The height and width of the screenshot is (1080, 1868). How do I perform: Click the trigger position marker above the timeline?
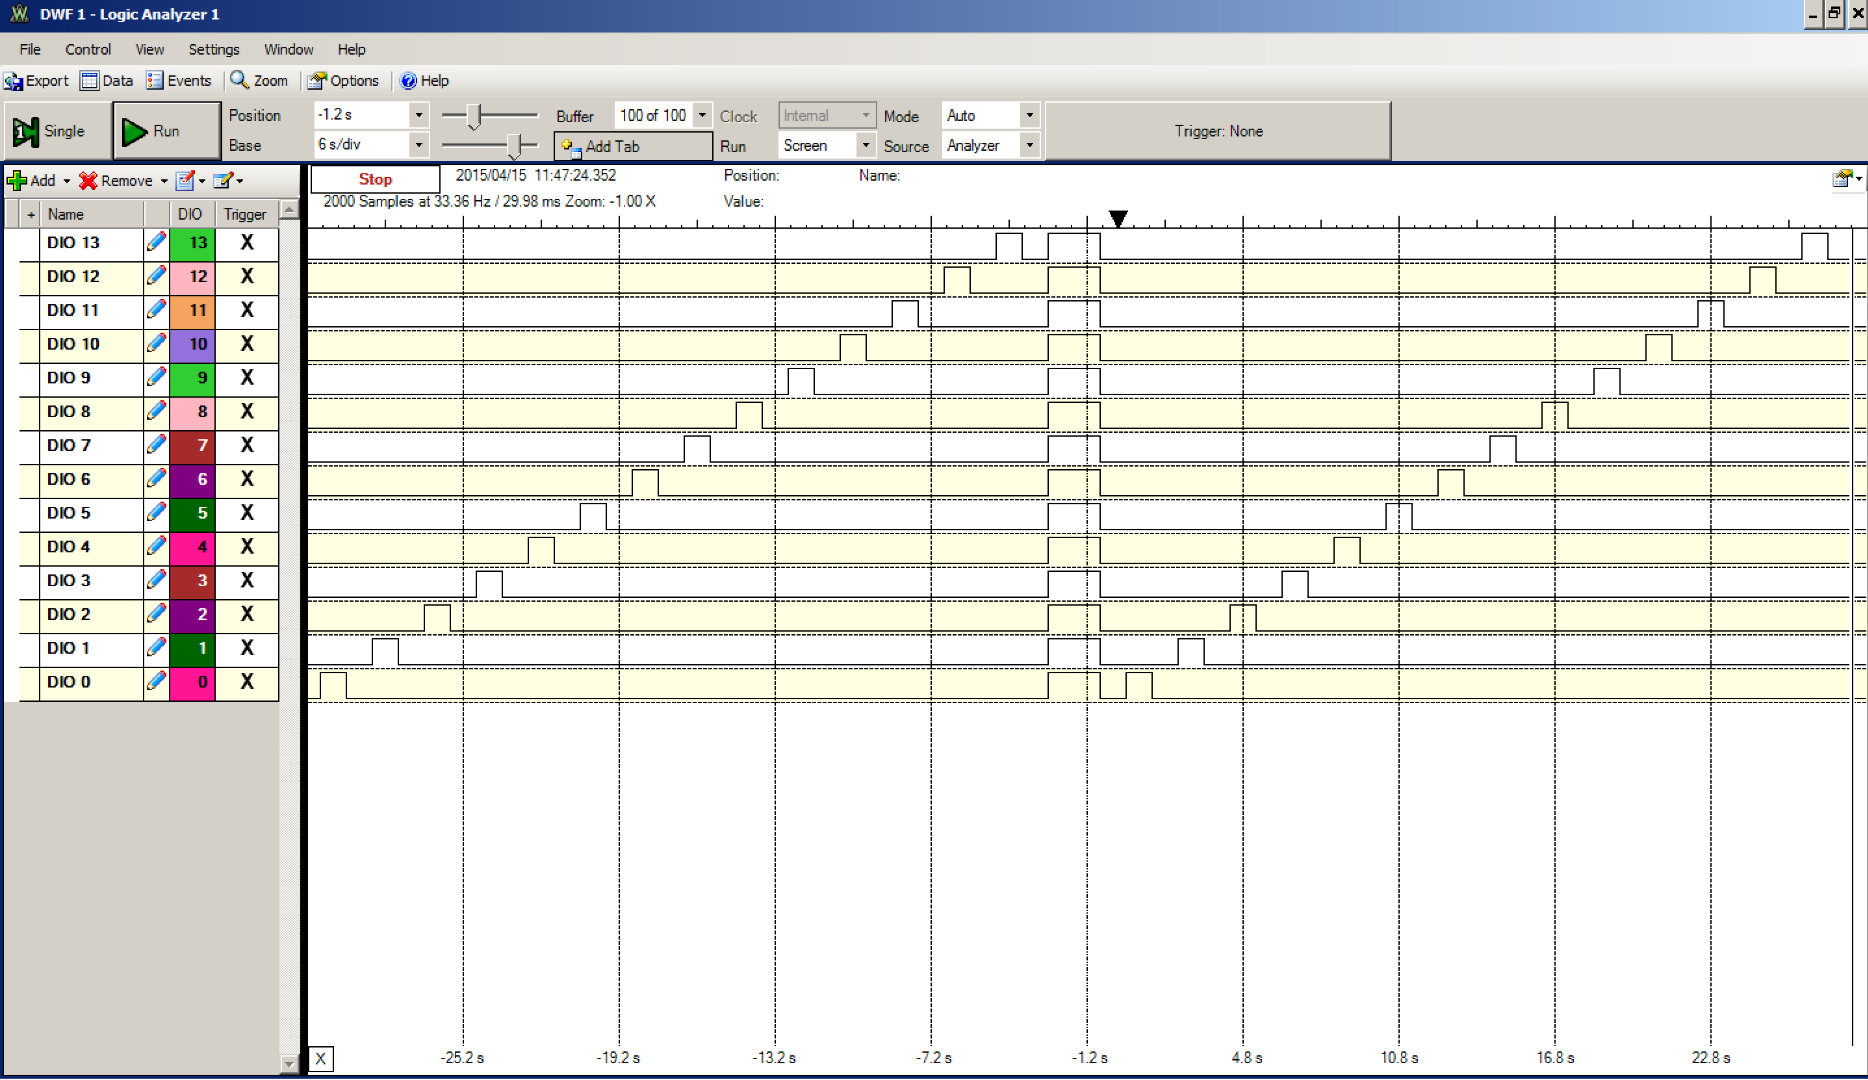[x=1117, y=218]
